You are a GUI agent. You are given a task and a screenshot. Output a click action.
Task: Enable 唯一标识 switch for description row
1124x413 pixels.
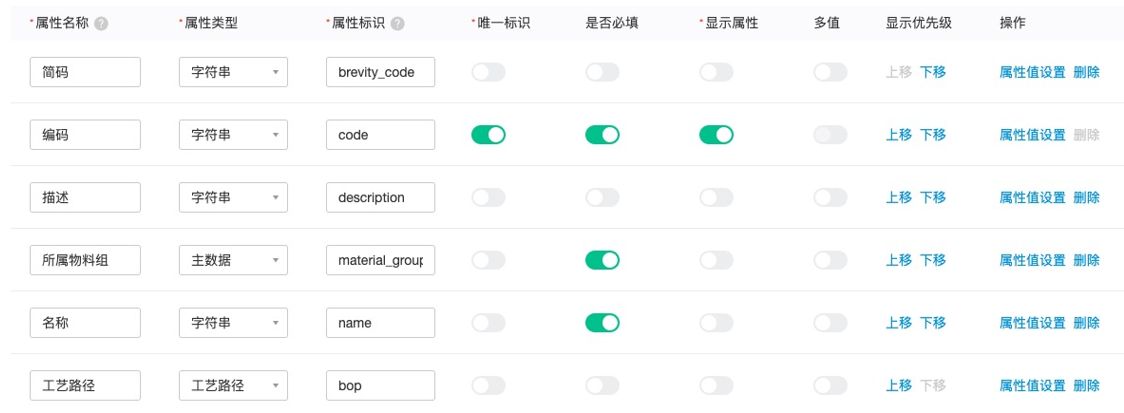point(488,197)
